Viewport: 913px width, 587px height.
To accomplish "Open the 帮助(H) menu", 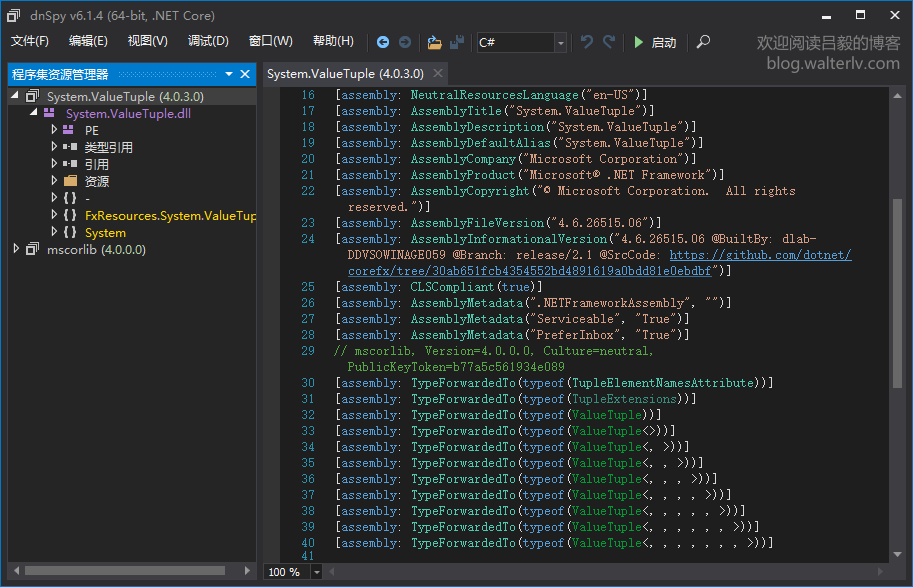I will 333,41.
